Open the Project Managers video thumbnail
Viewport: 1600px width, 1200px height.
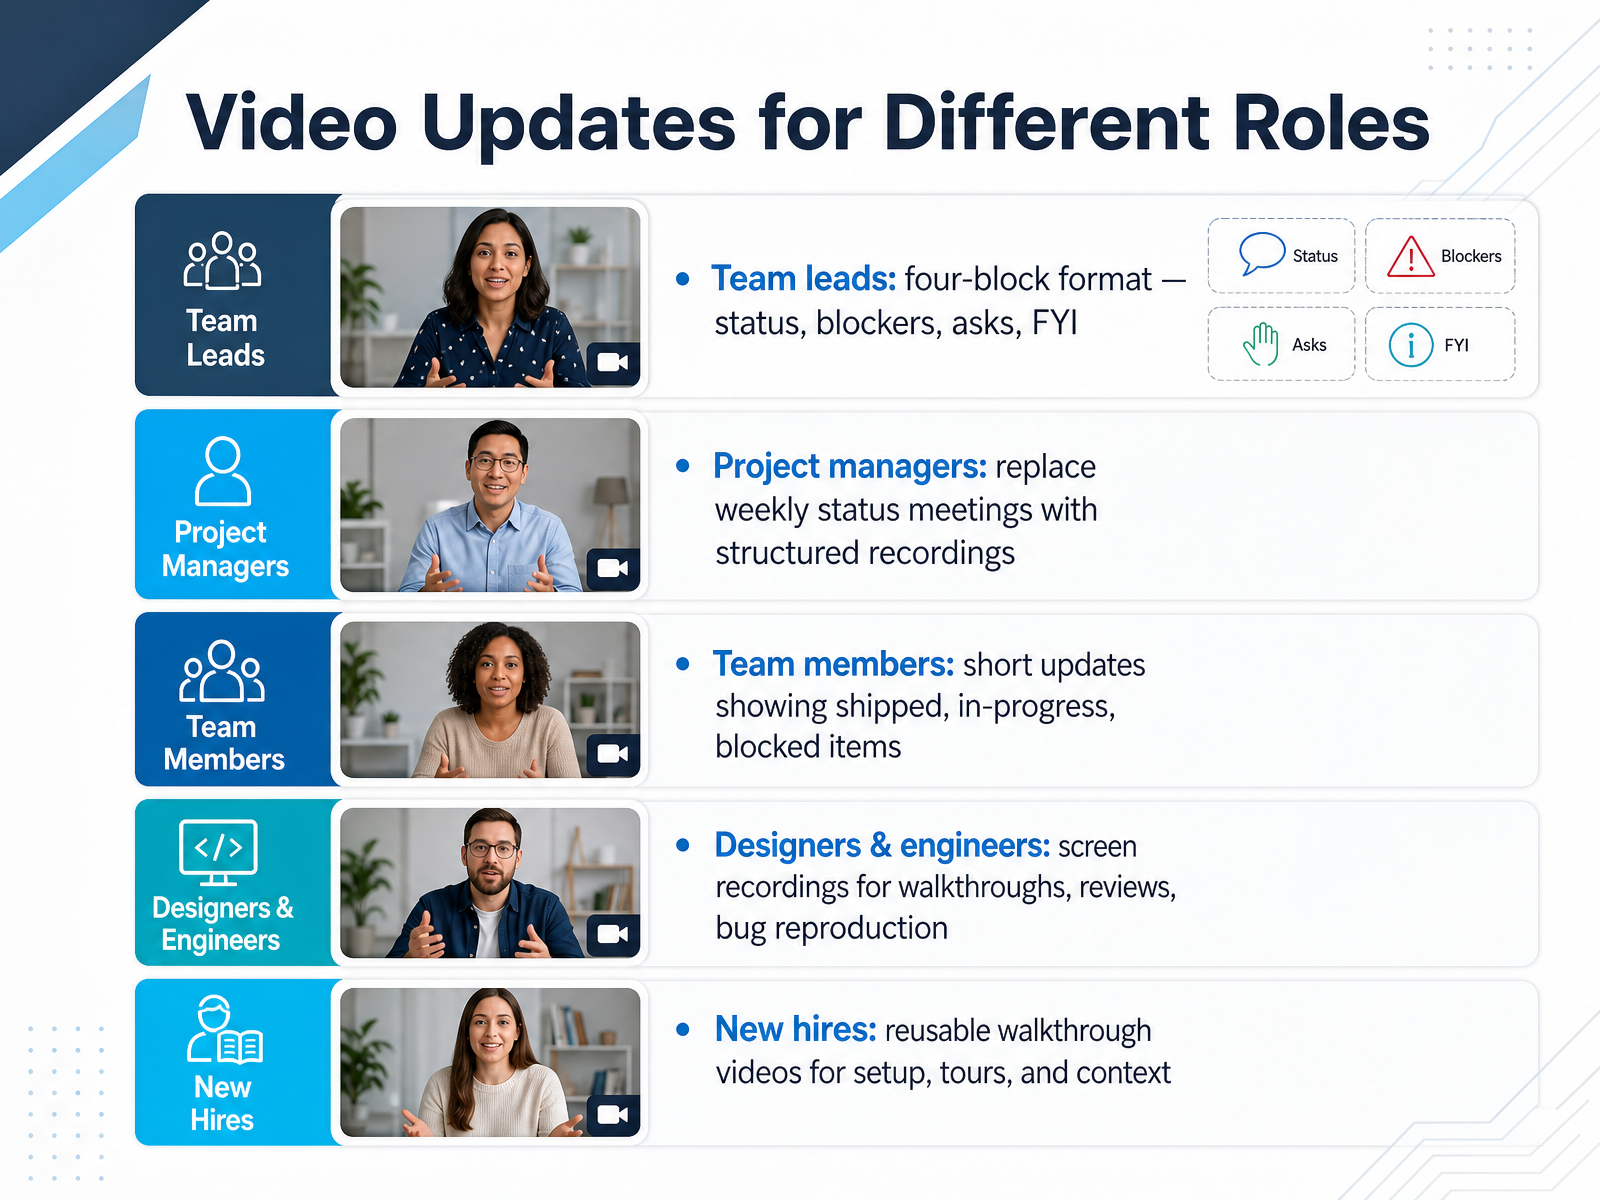(490, 505)
